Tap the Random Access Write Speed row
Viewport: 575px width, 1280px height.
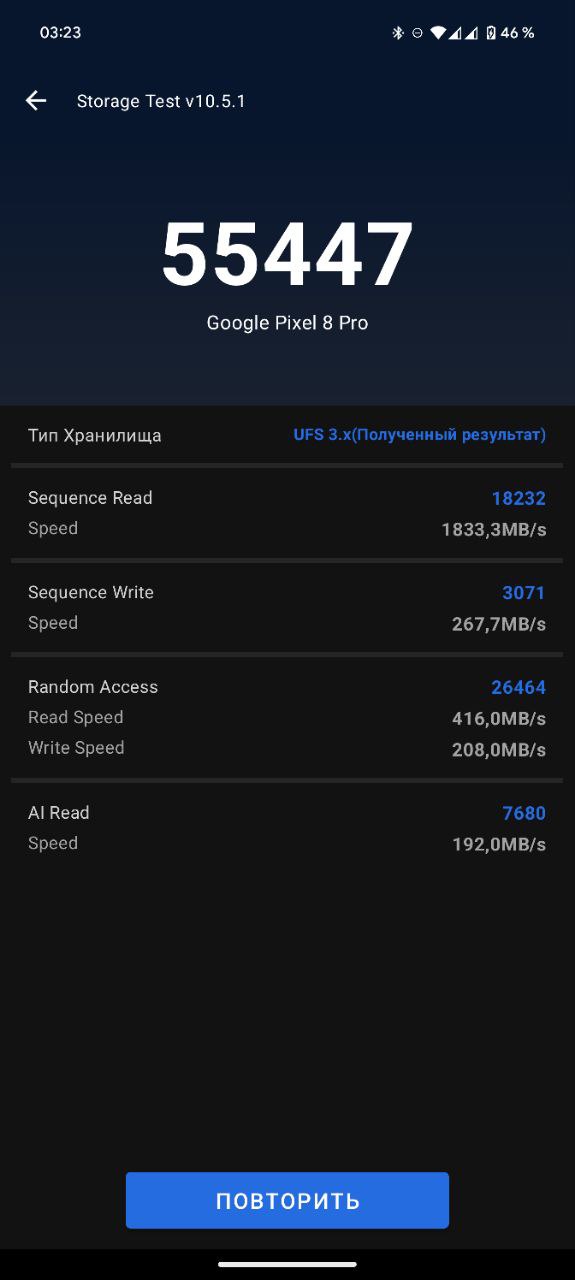(x=287, y=749)
